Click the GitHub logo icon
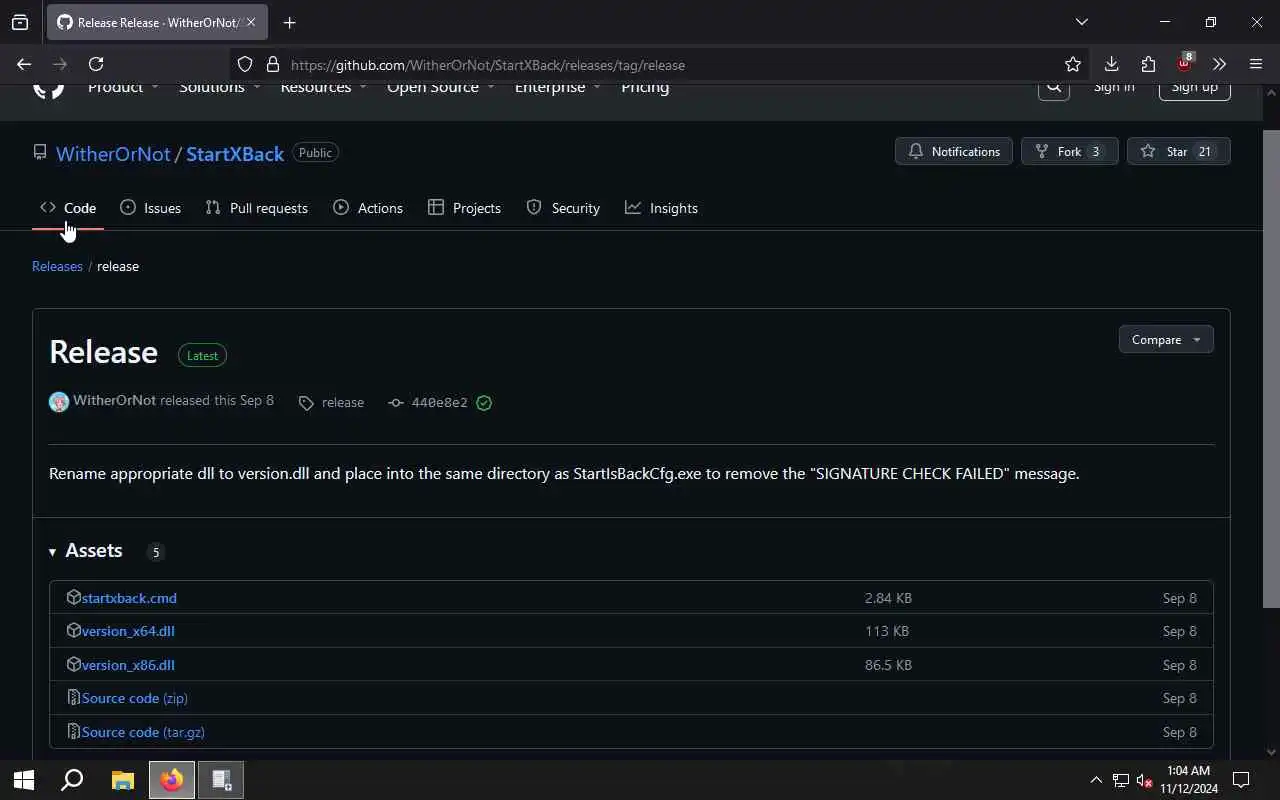This screenshot has height=800, width=1280. [x=48, y=89]
